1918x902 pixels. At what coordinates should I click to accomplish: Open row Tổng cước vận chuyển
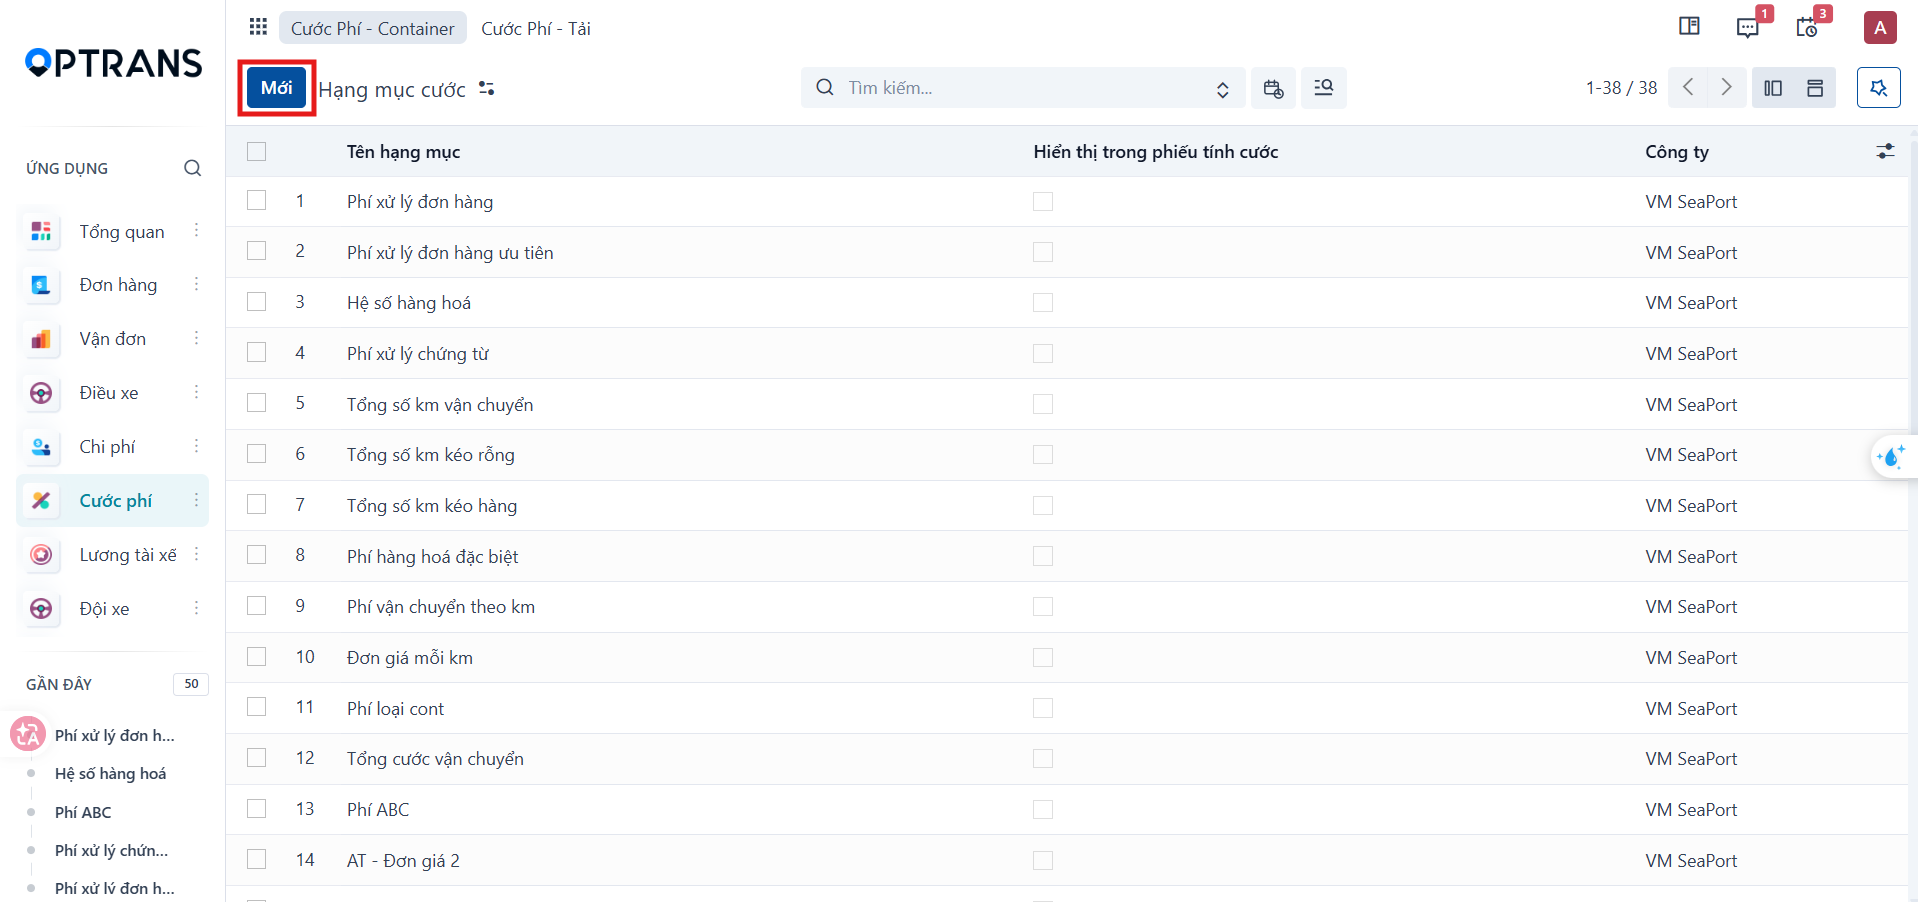coord(435,759)
